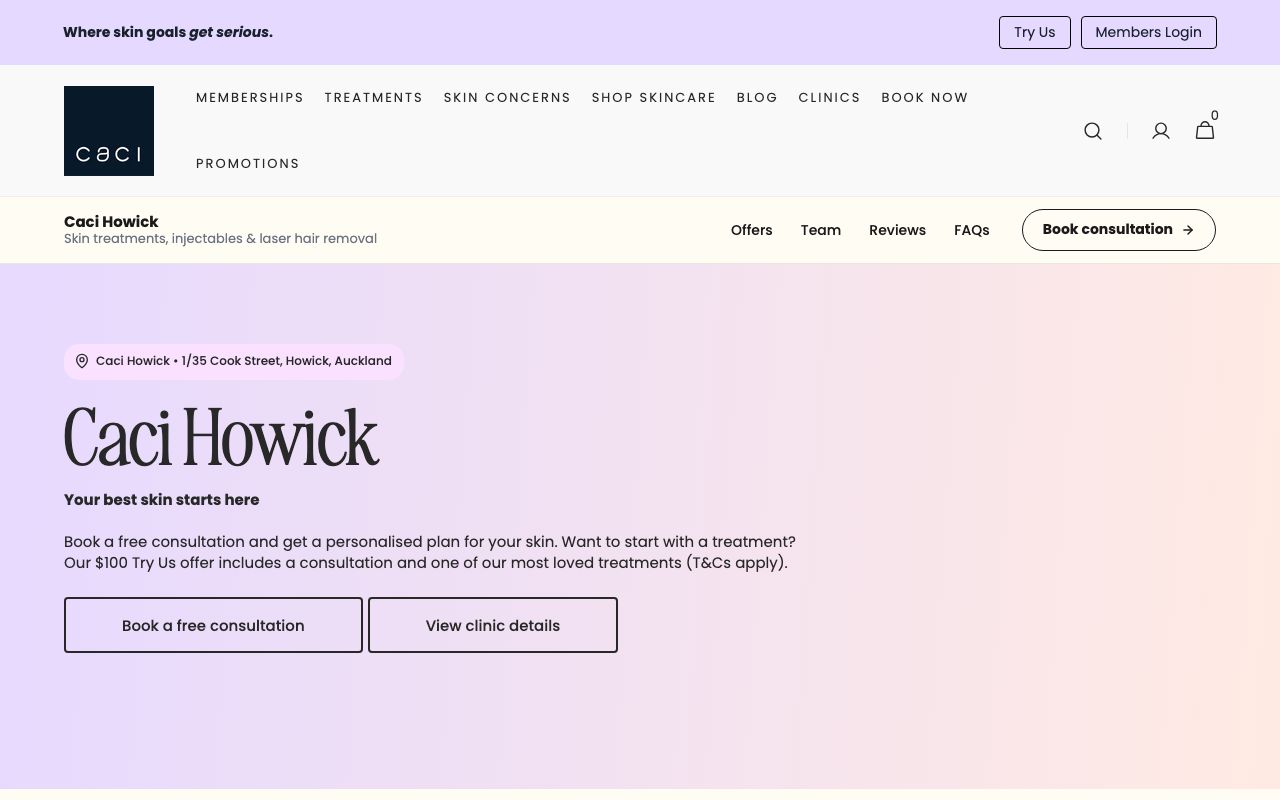Click the location pin icon beside address

click(x=82, y=361)
